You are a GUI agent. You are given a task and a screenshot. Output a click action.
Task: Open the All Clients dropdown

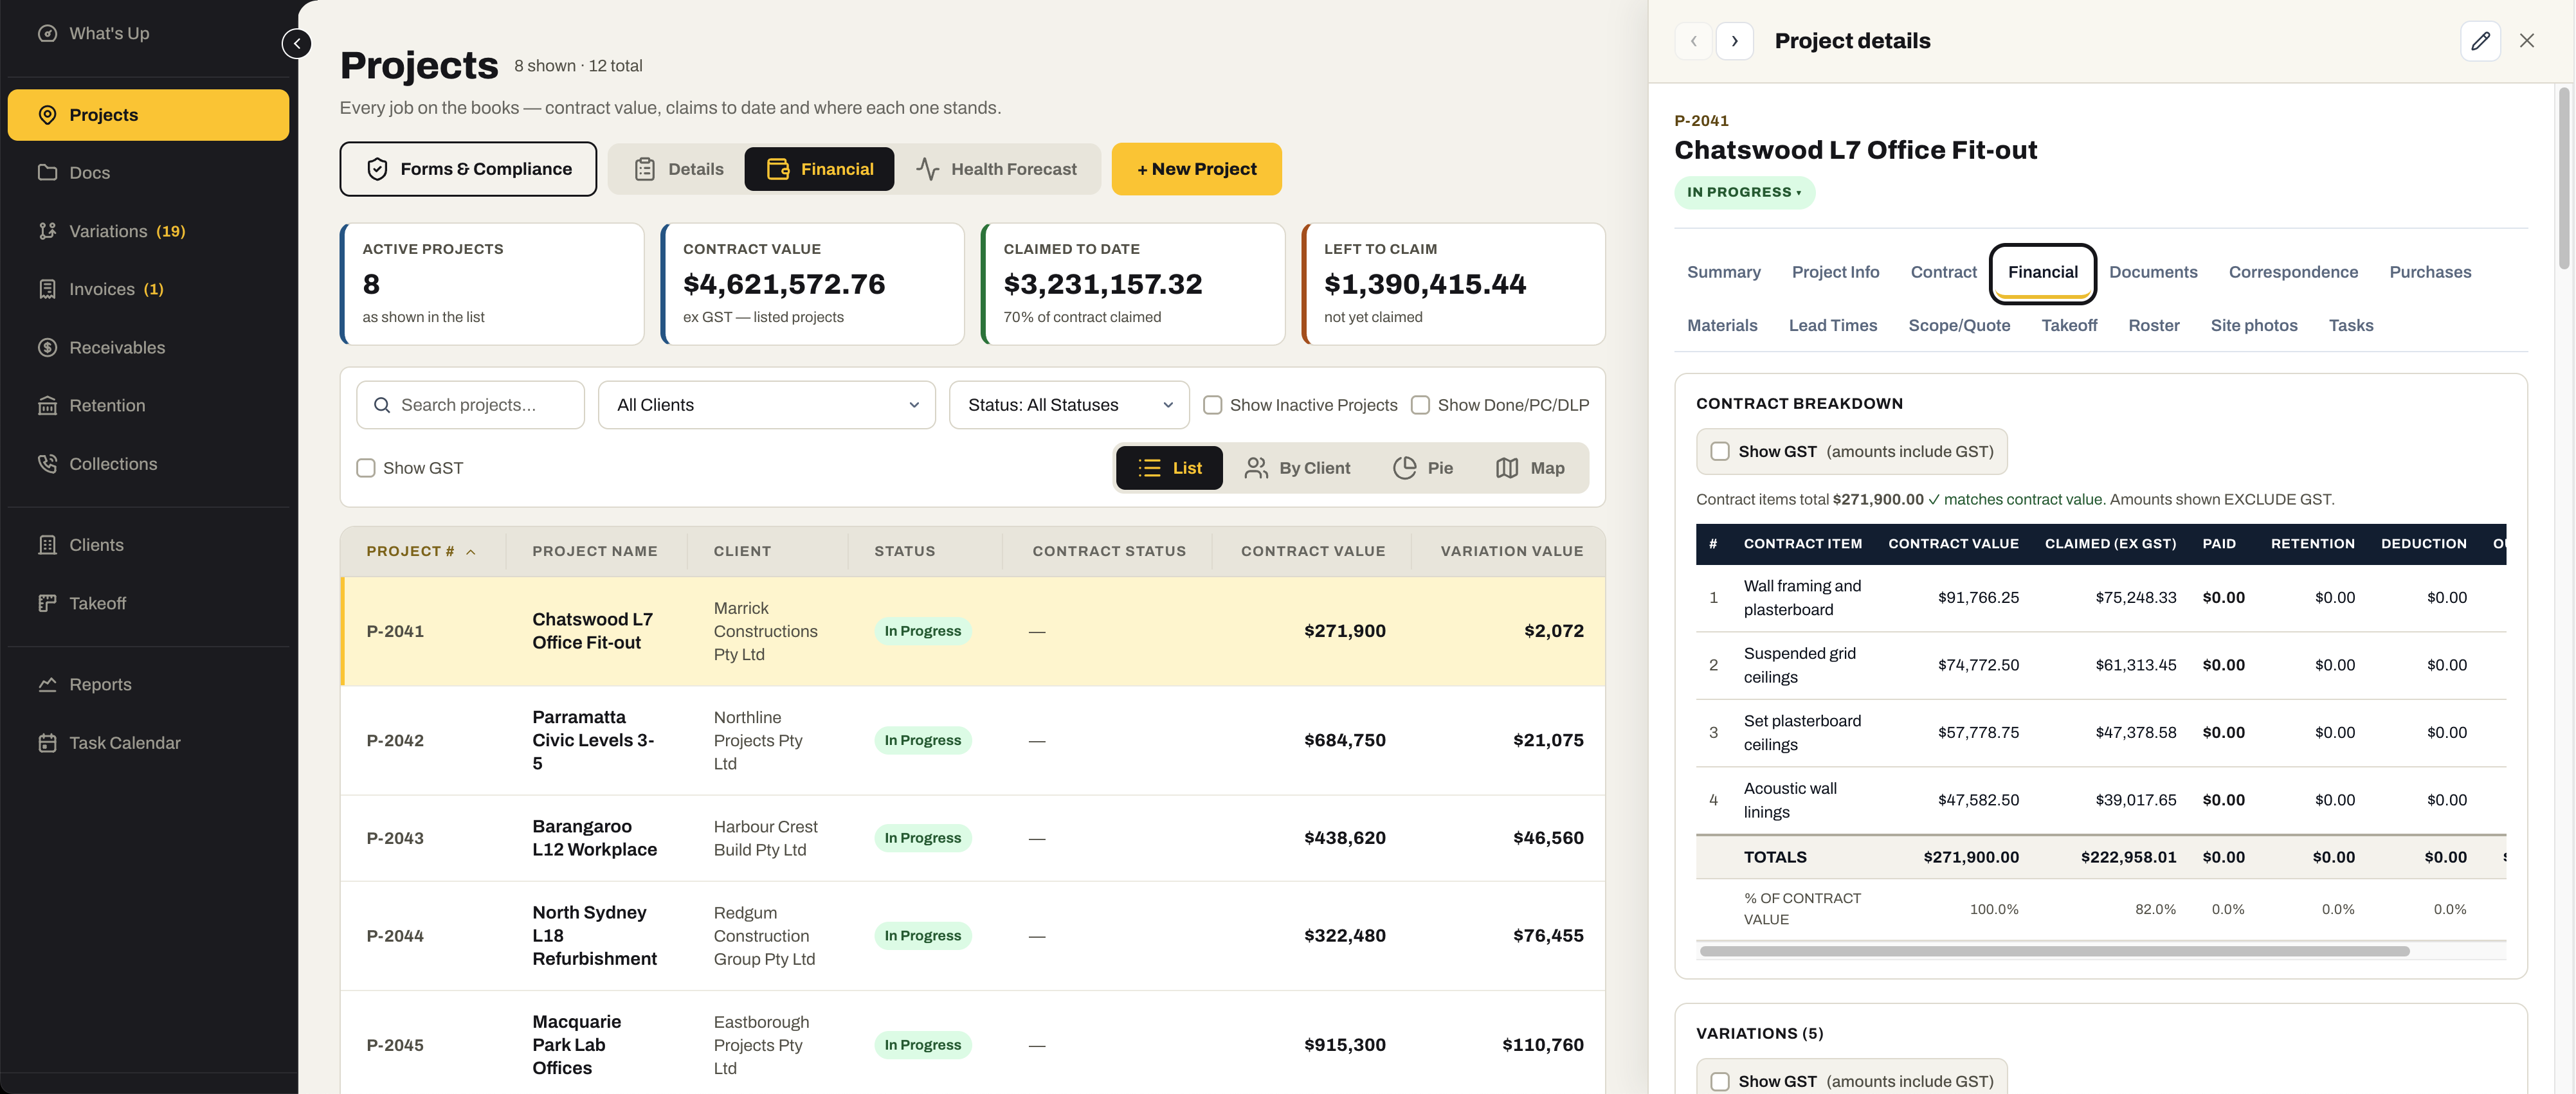pyautogui.click(x=767, y=405)
